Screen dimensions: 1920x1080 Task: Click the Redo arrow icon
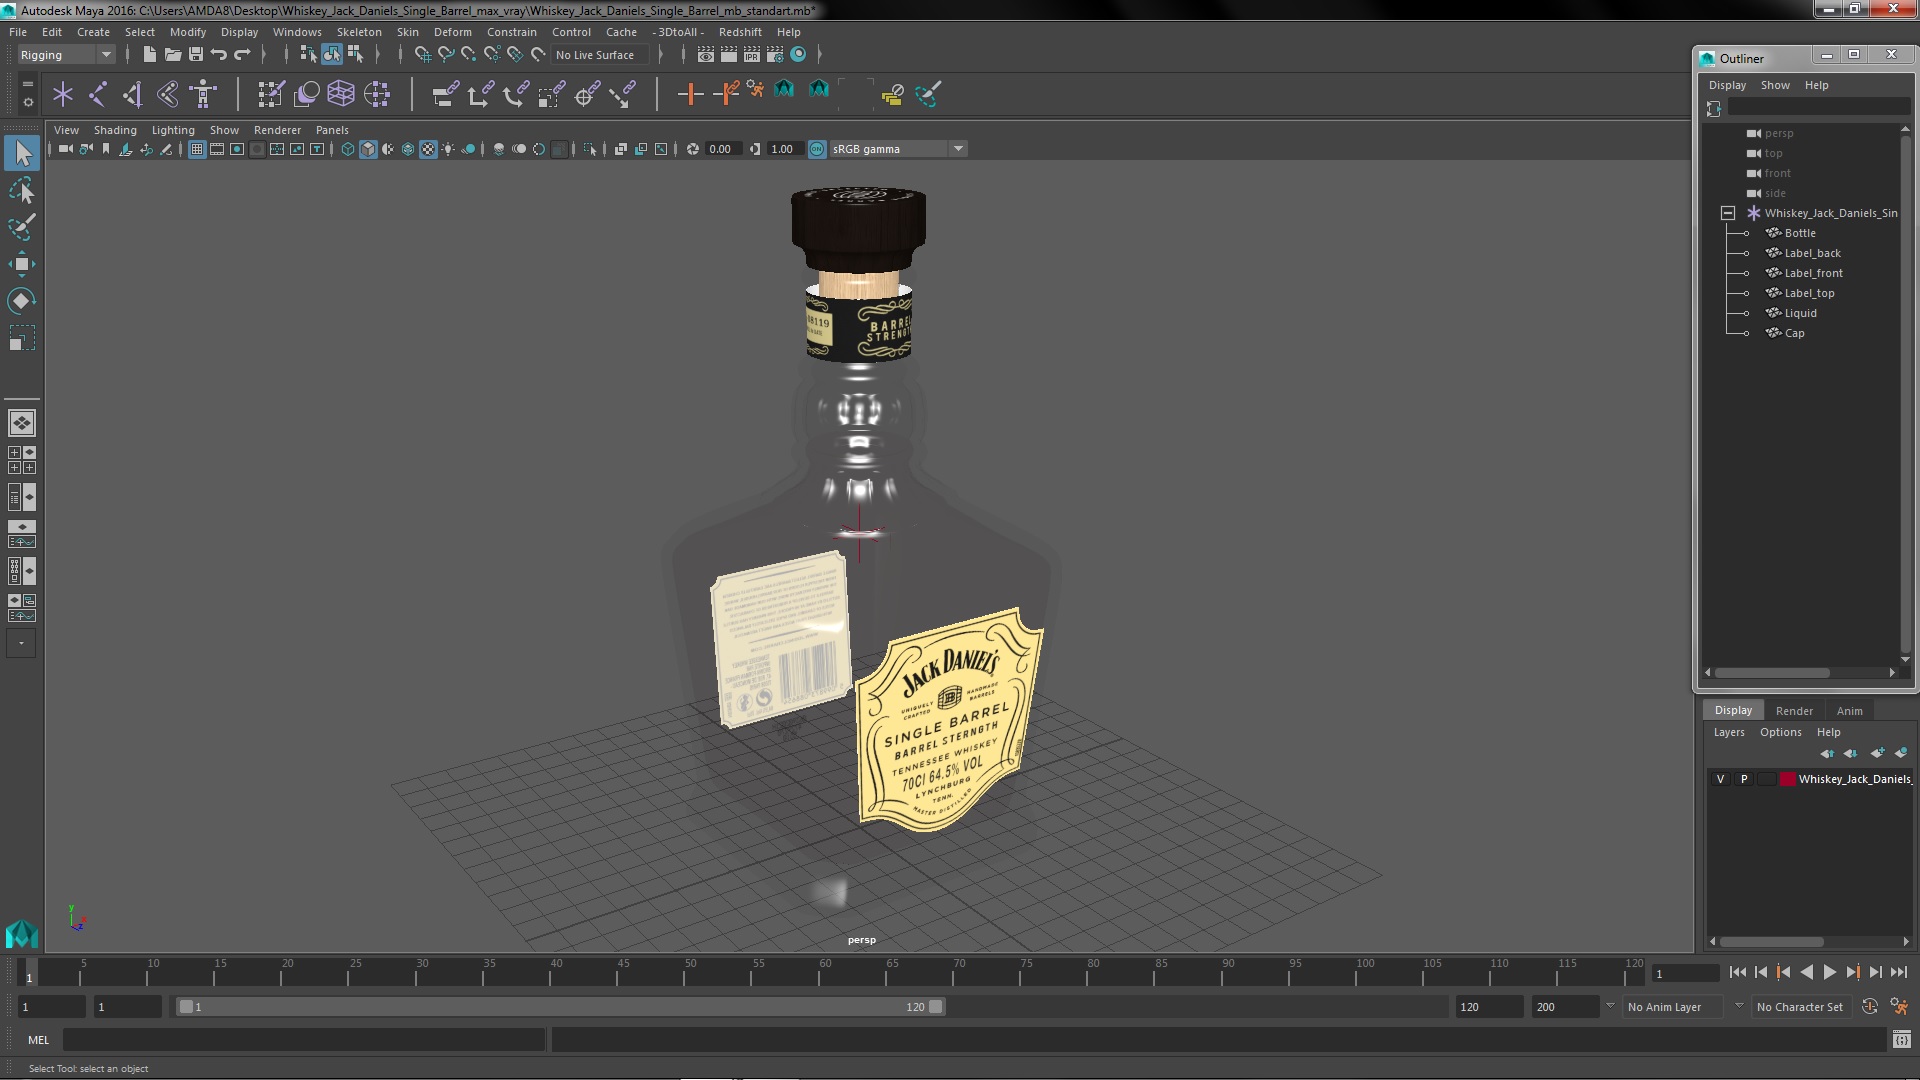pos(242,54)
